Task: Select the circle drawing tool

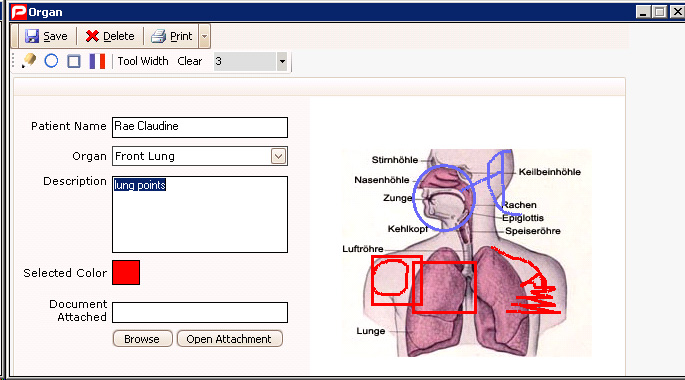Action: coord(51,61)
